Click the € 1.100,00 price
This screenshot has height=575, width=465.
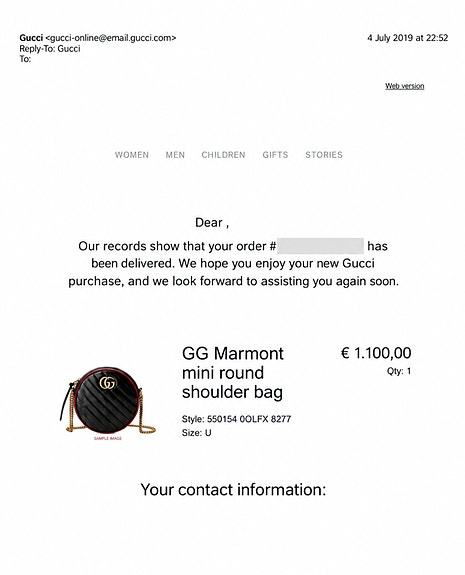(x=376, y=353)
